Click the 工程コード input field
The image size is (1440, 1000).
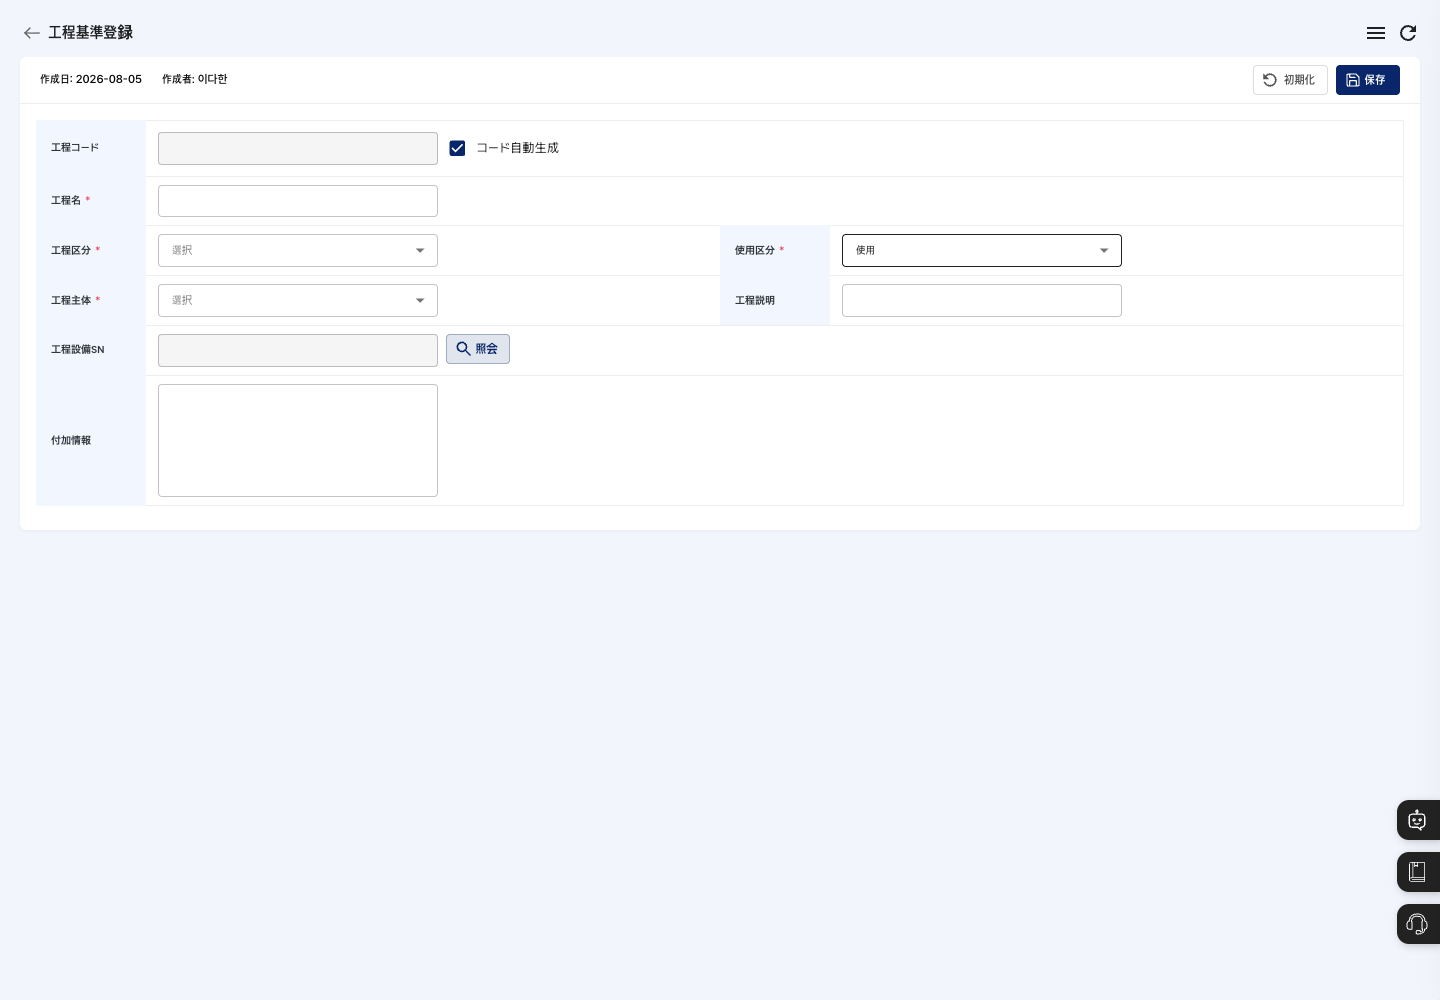(x=298, y=149)
